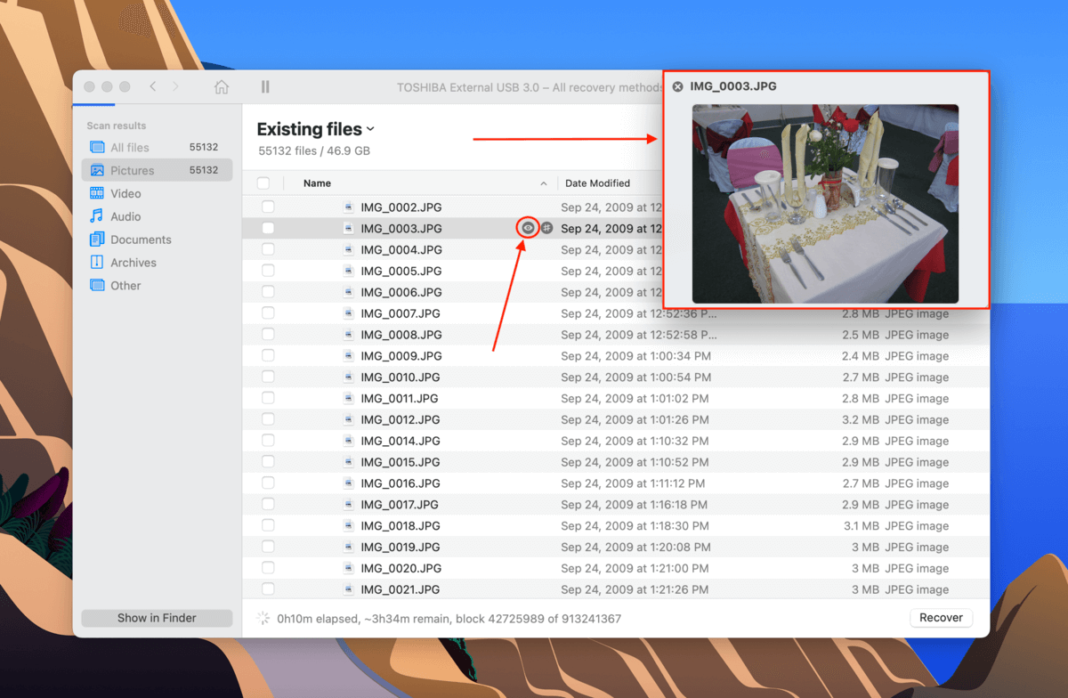Navigate back with the left arrow
The height and width of the screenshot is (698, 1068).
pos(151,87)
